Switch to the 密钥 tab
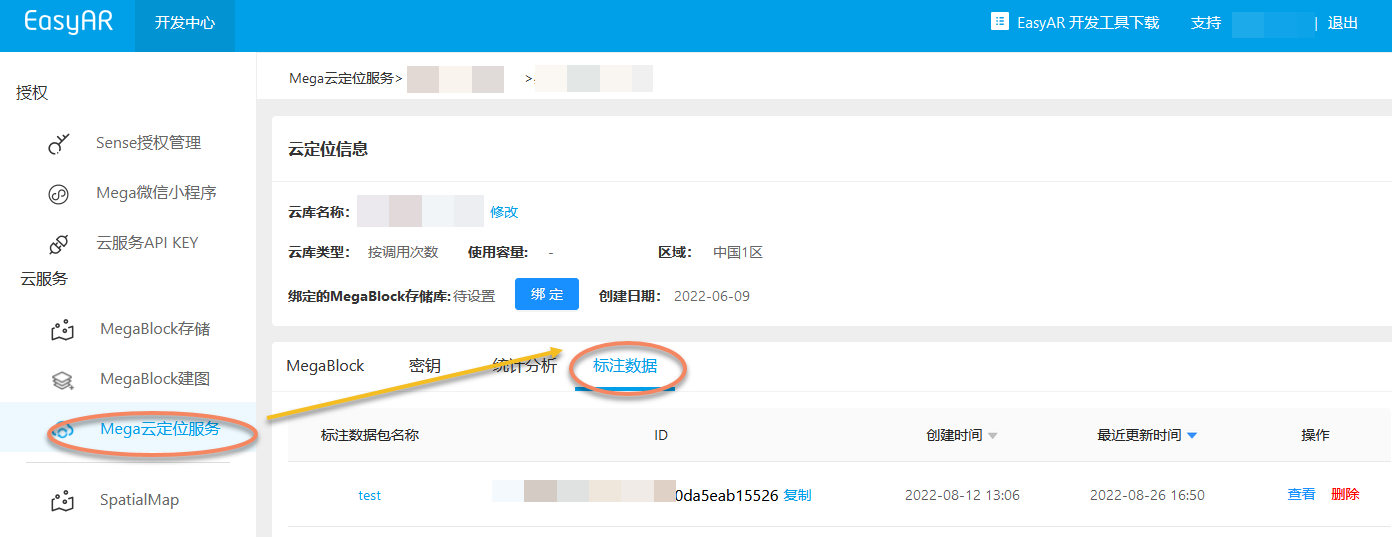 (x=425, y=366)
